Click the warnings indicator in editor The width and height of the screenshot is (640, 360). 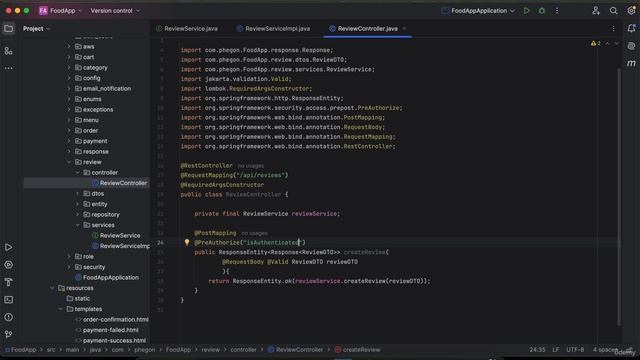click(x=596, y=43)
